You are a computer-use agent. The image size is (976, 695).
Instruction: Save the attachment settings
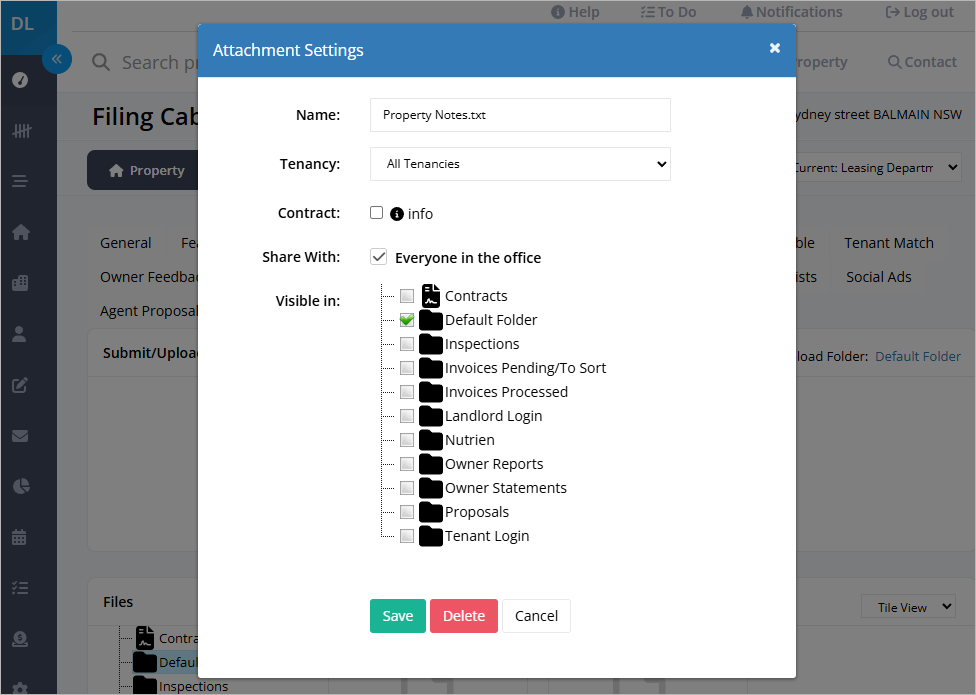pyautogui.click(x=398, y=616)
